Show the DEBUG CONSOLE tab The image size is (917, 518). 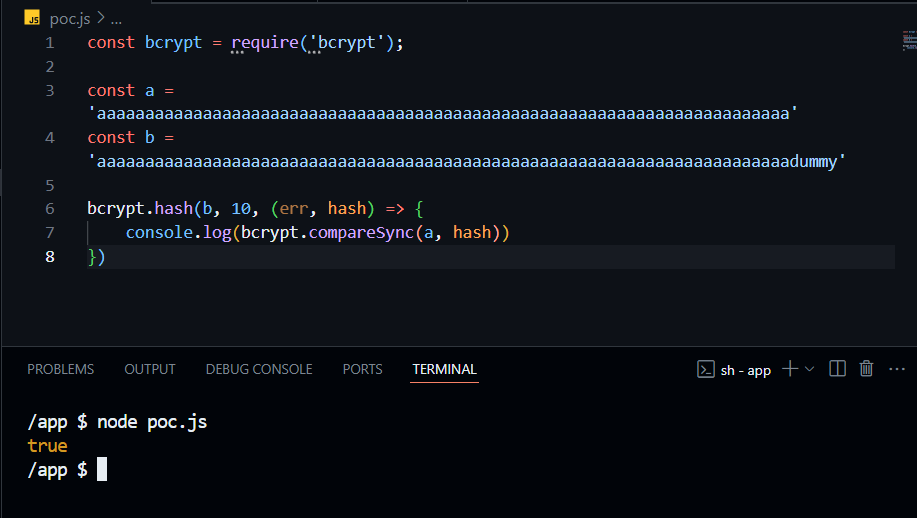click(259, 369)
